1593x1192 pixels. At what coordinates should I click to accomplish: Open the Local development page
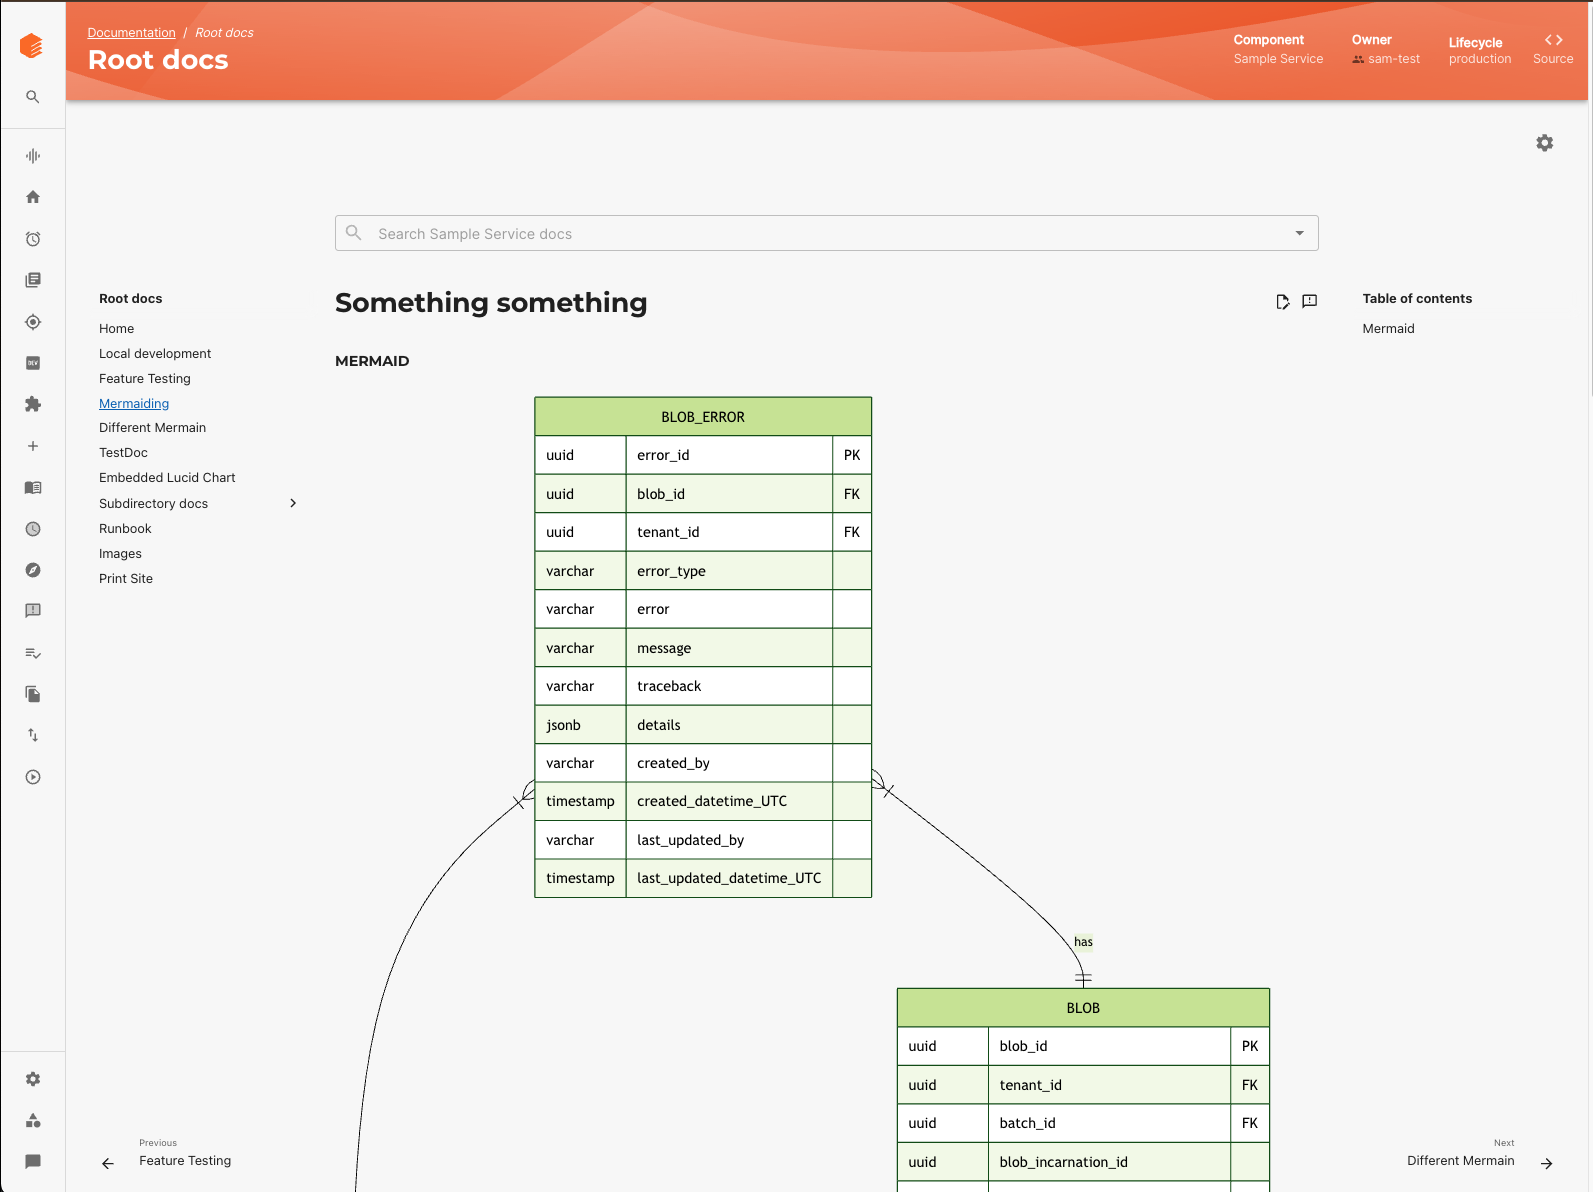click(155, 354)
